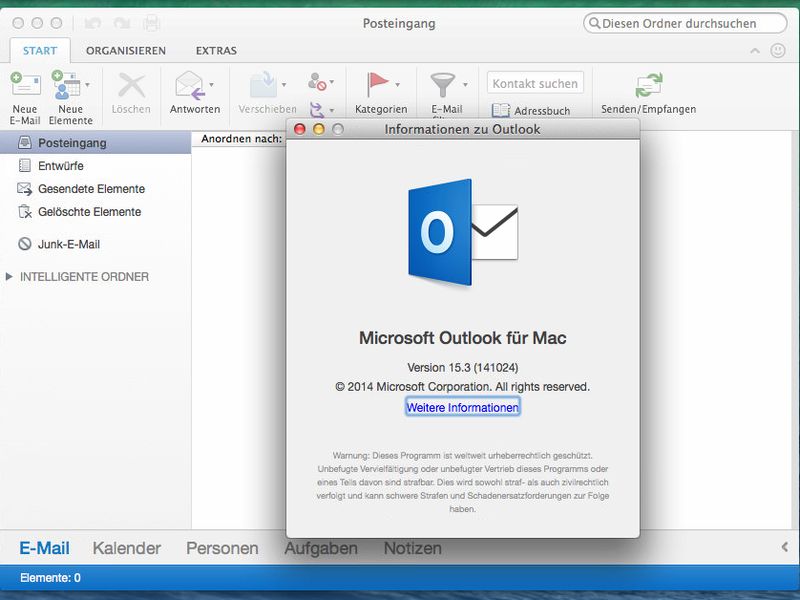Click the Kategorien flag icon

(378, 84)
